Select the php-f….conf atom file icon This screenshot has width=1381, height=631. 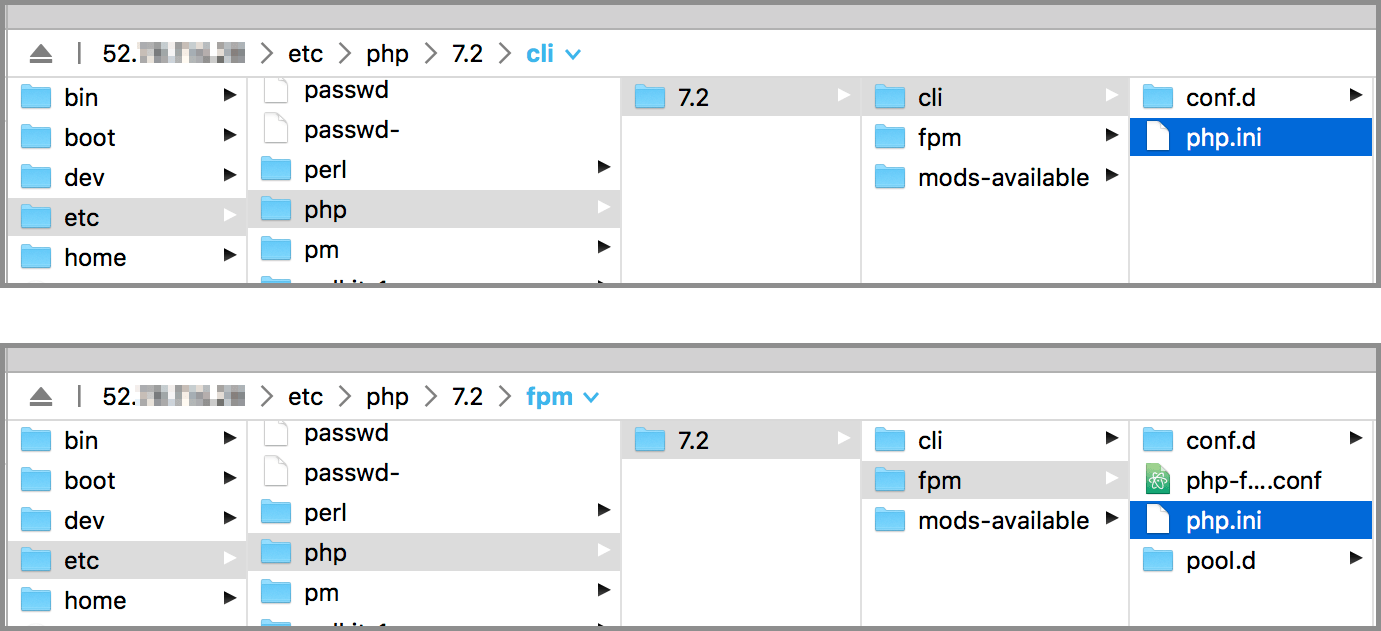point(1158,481)
